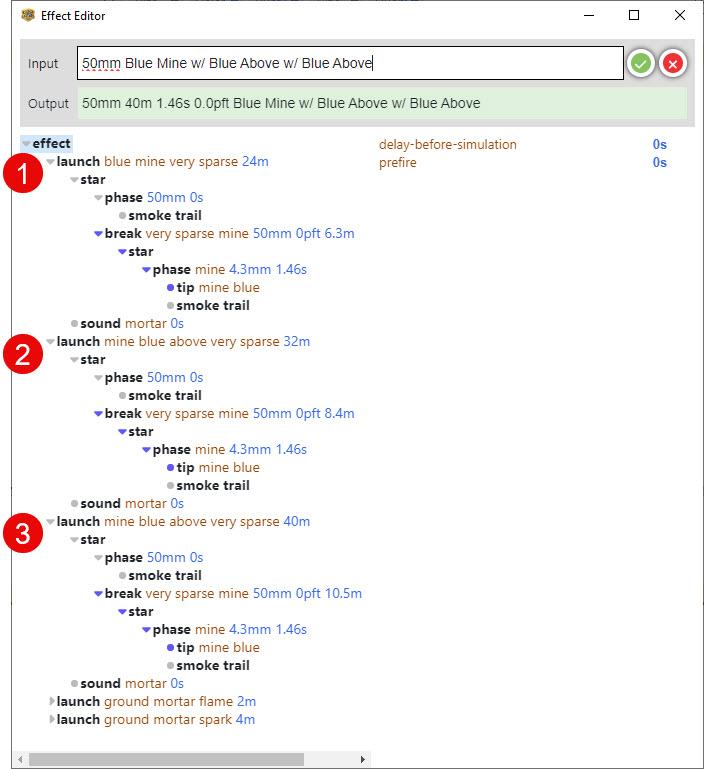Click red numbered marker 1
Screen dimensions: 704x769
click(x=22, y=174)
